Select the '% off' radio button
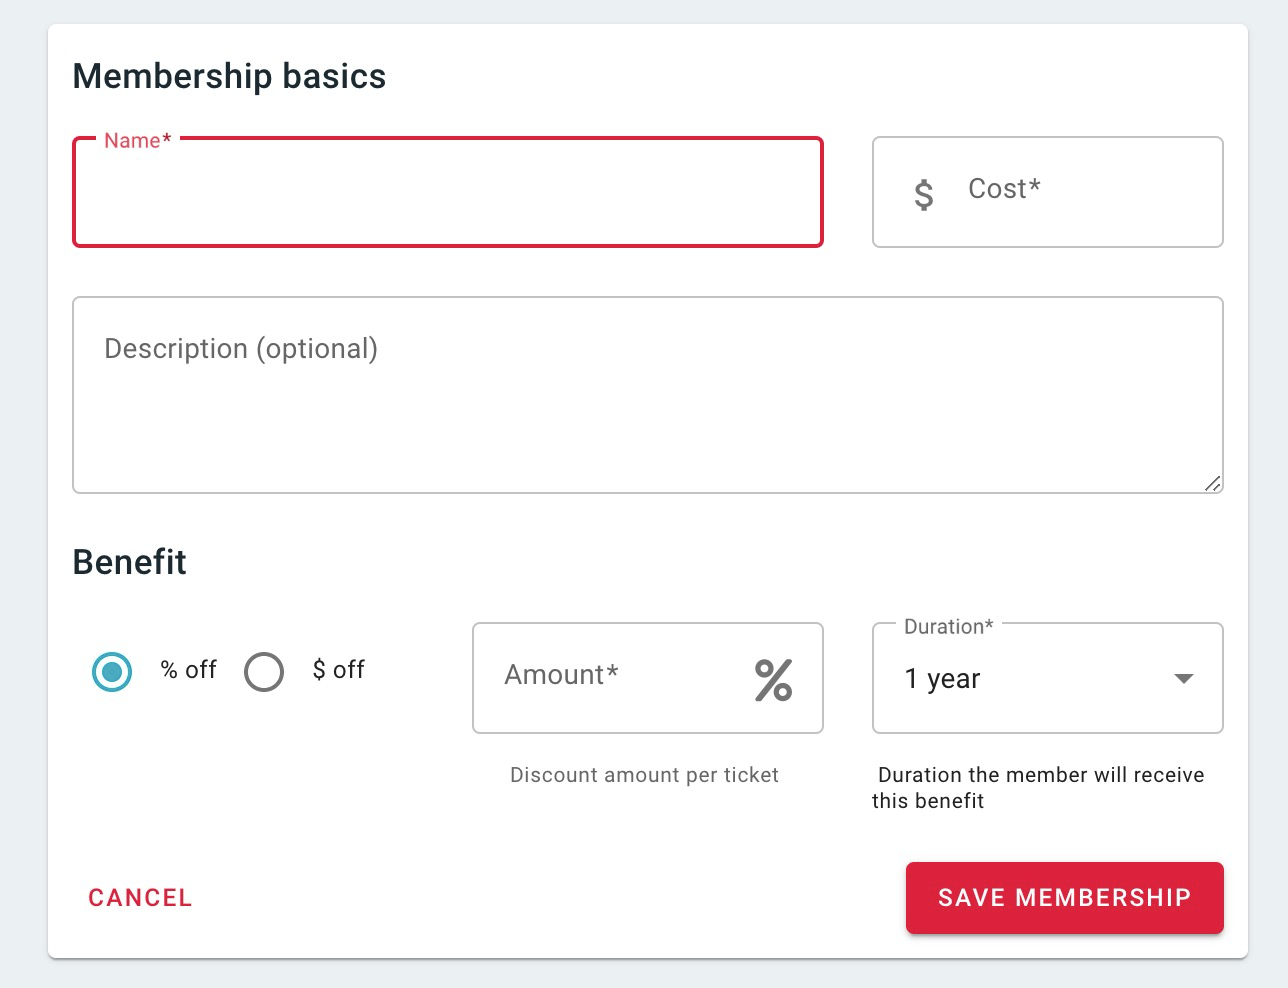Viewport: 1288px width, 988px height. pos(112,671)
